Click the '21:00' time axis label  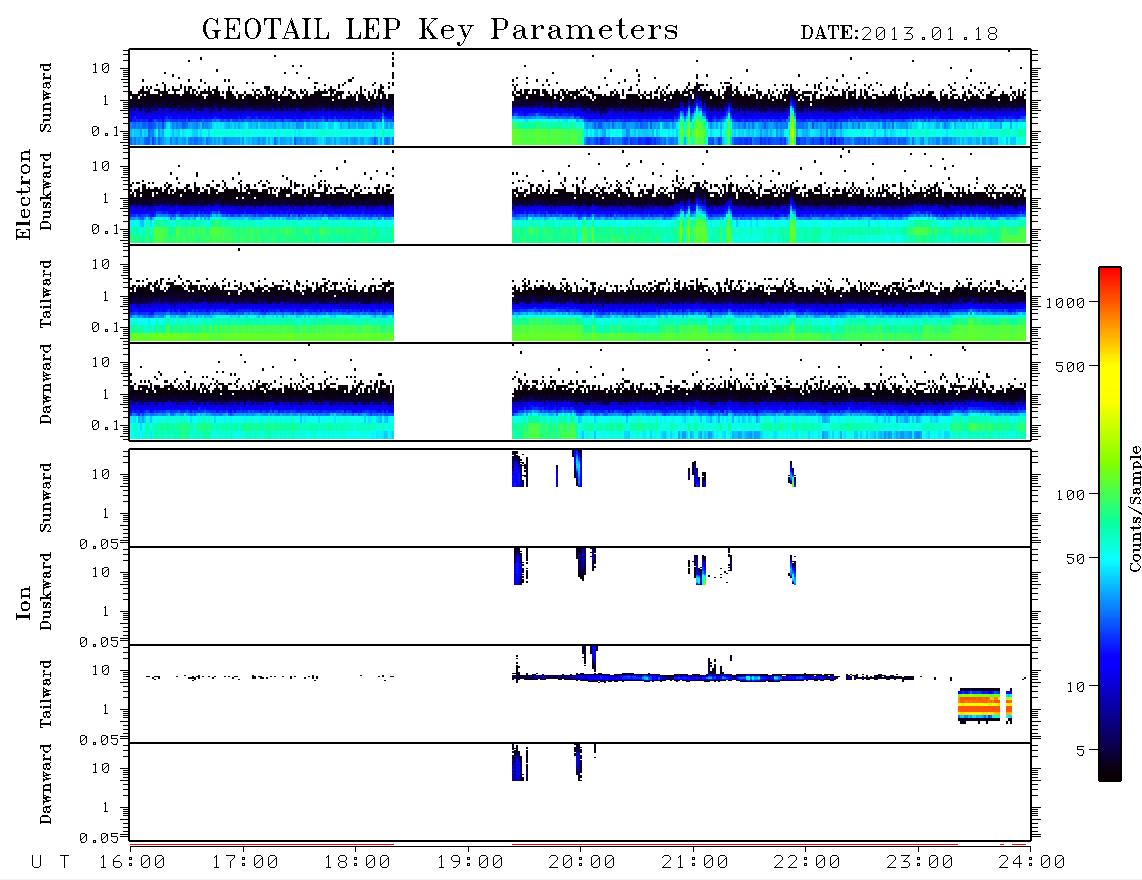695,863
